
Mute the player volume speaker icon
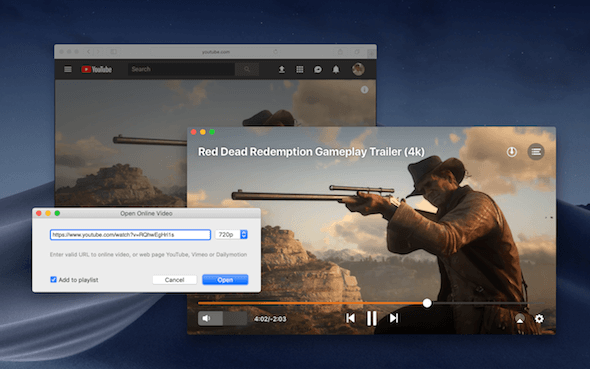(207, 318)
